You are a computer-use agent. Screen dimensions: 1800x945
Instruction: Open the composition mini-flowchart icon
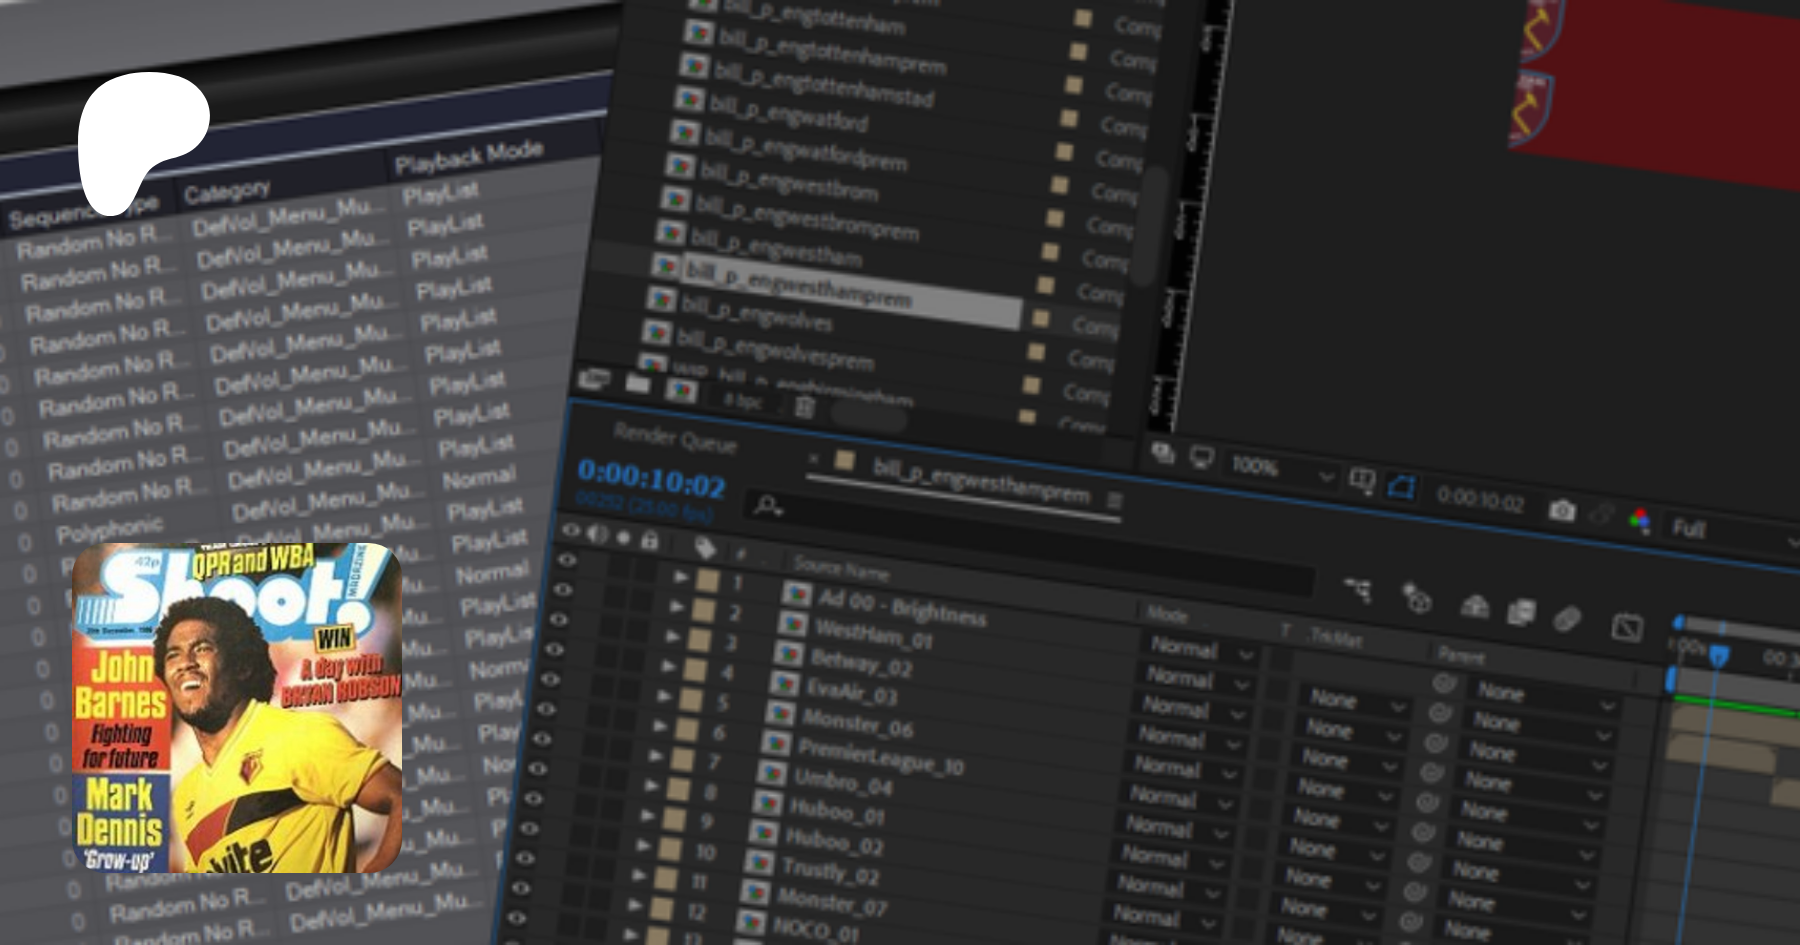[x=1357, y=589]
